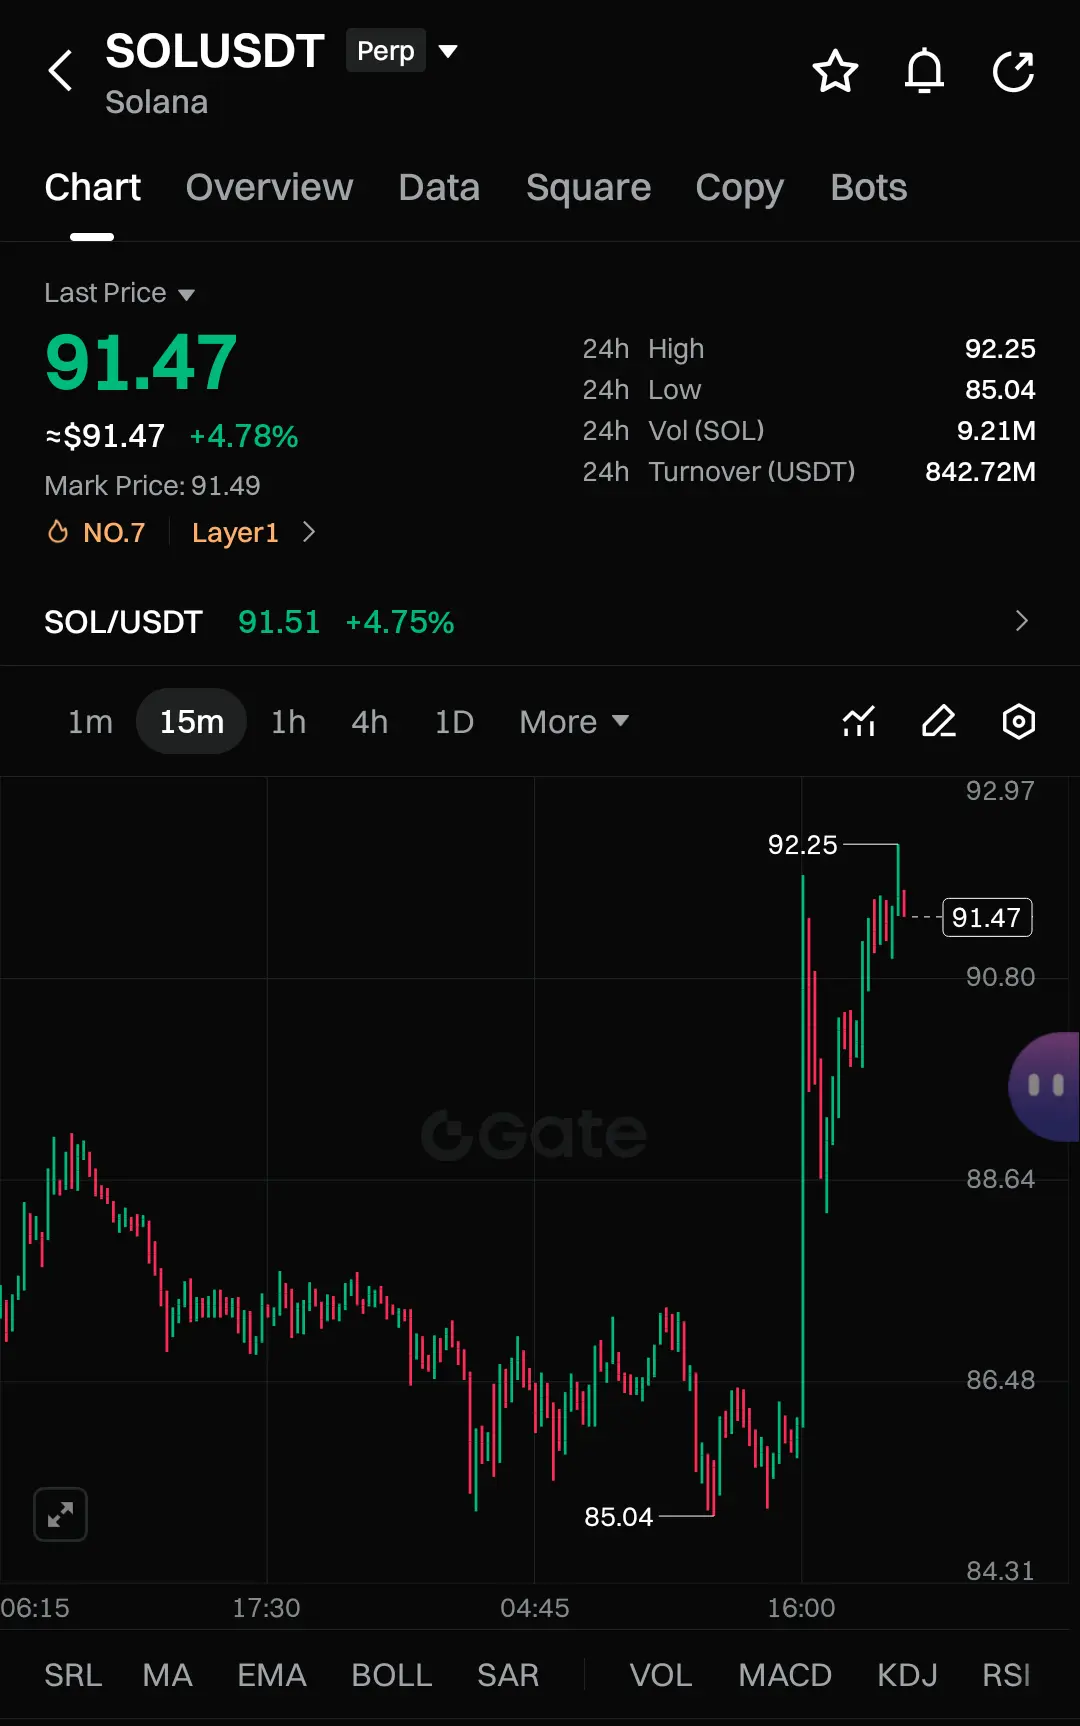Switch to the Copy tab
Screen dimensions: 1080x1726
click(x=740, y=187)
